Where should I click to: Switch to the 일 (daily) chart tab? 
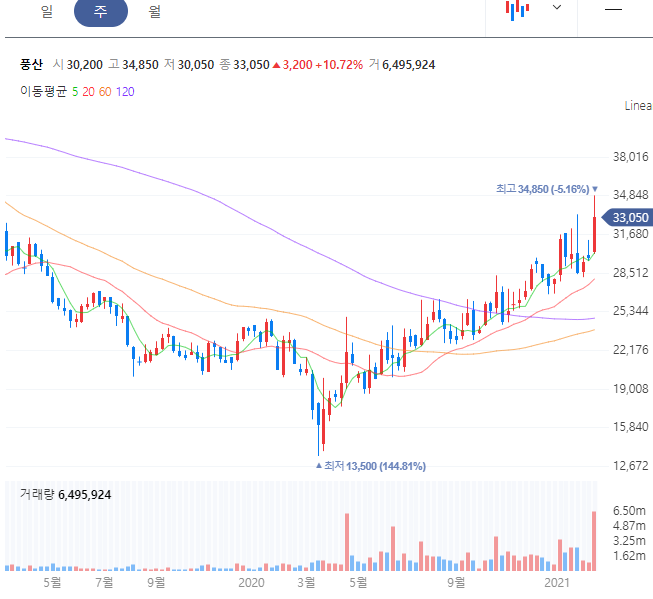click(47, 11)
